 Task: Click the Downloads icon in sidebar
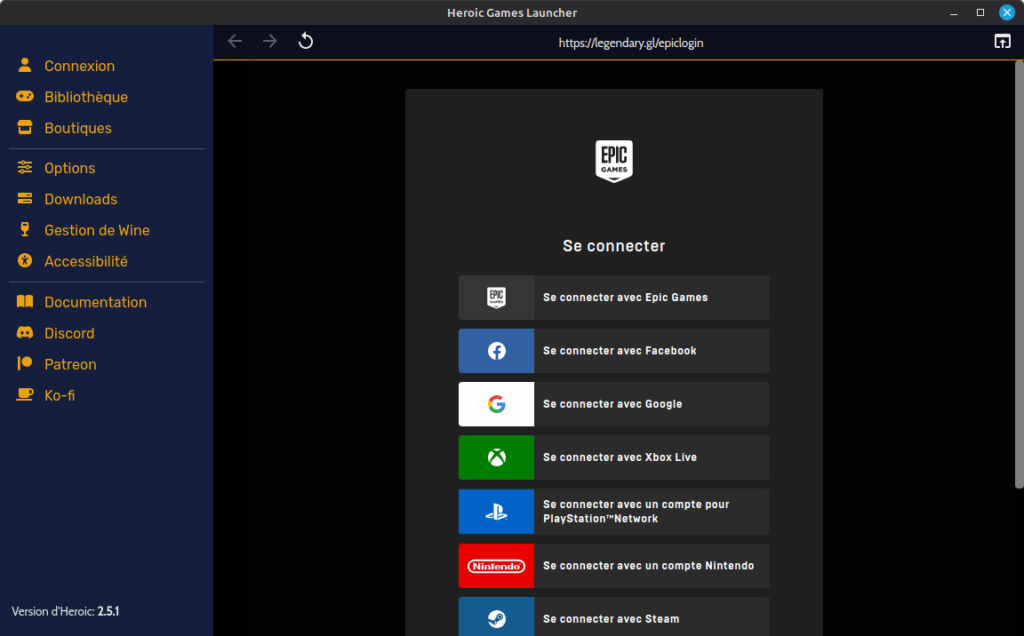(x=25, y=199)
